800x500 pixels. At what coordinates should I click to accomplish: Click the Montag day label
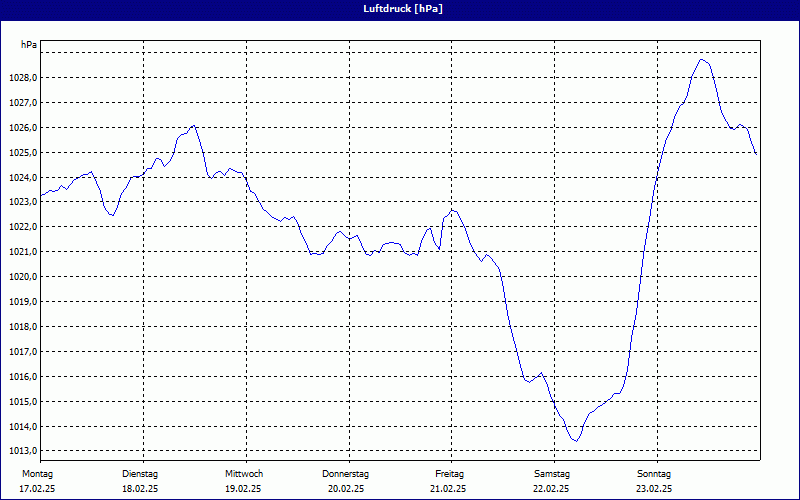click(37, 474)
